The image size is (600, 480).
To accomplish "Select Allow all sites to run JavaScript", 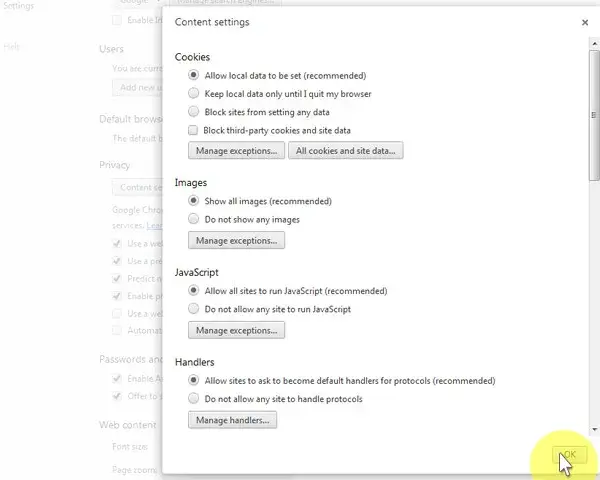I will click(194, 291).
